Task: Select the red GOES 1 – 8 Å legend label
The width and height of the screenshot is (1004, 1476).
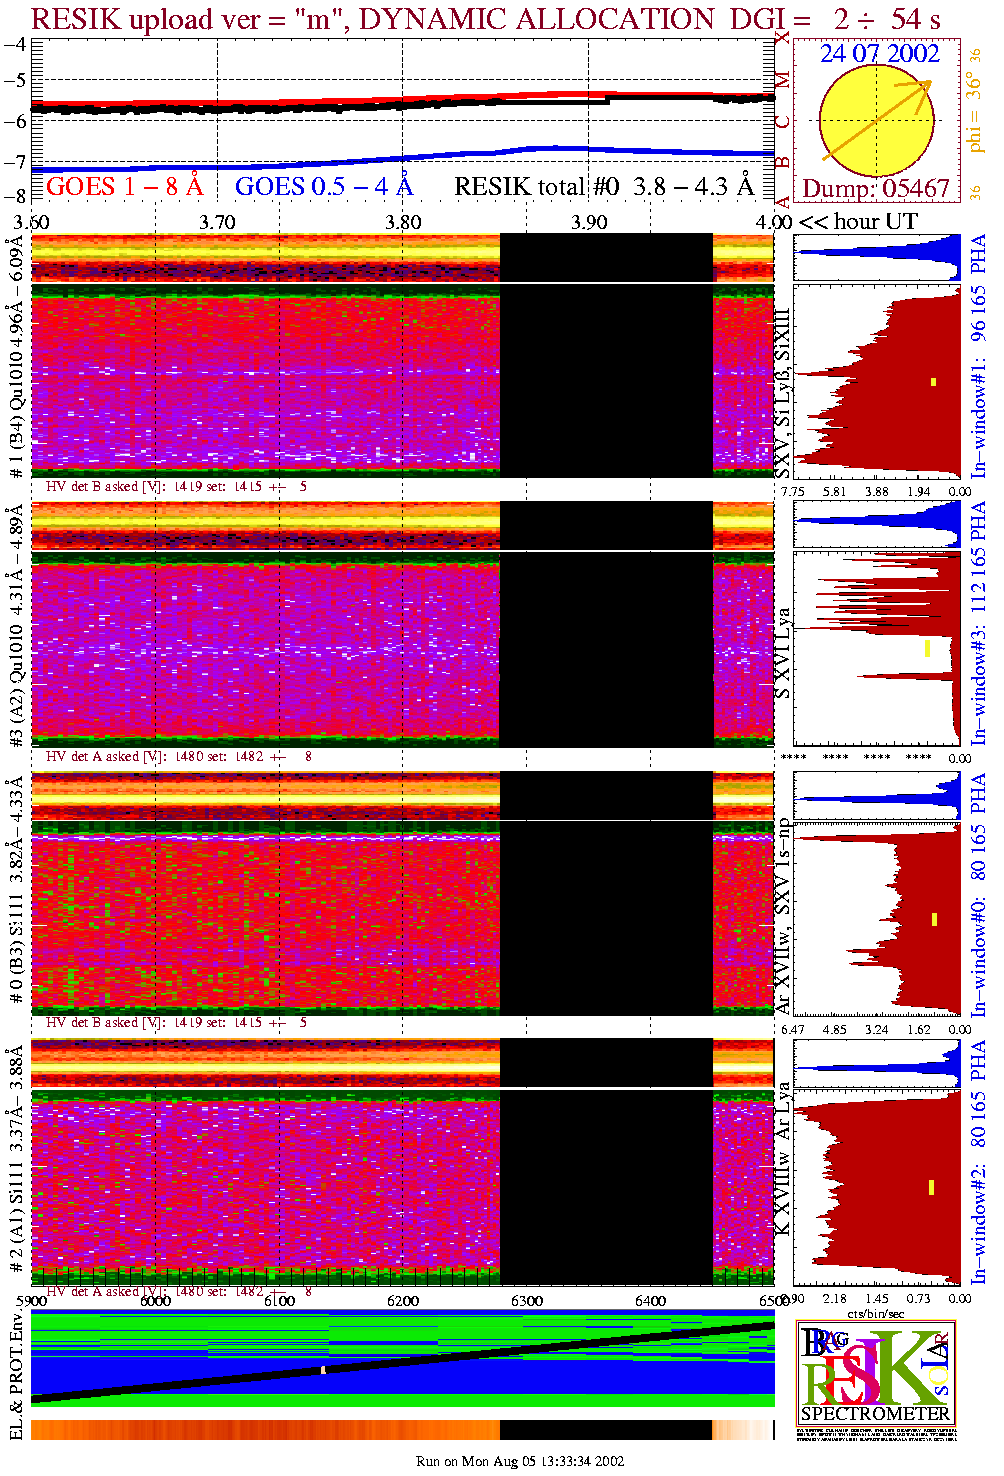Action: click(124, 186)
